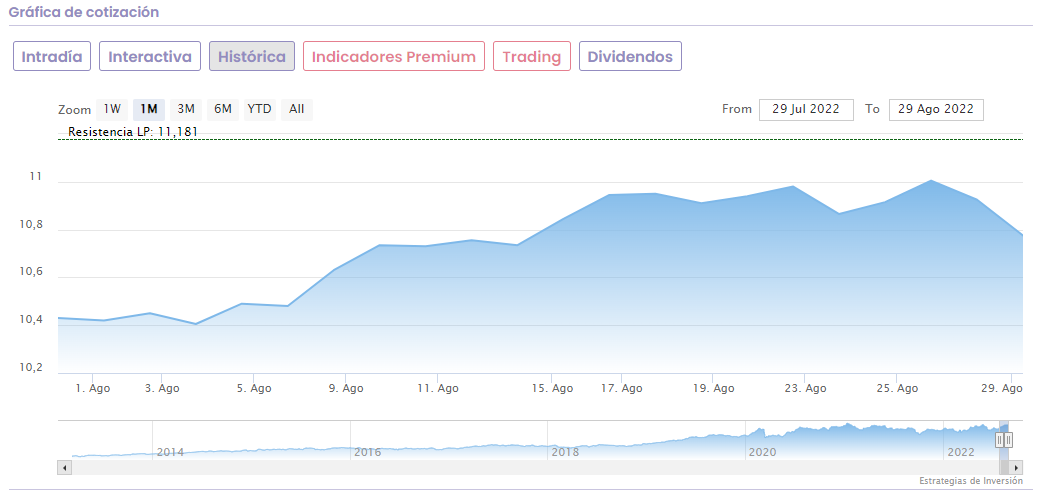
Task: Choose the YTD zoom option
Action: coord(260,109)
